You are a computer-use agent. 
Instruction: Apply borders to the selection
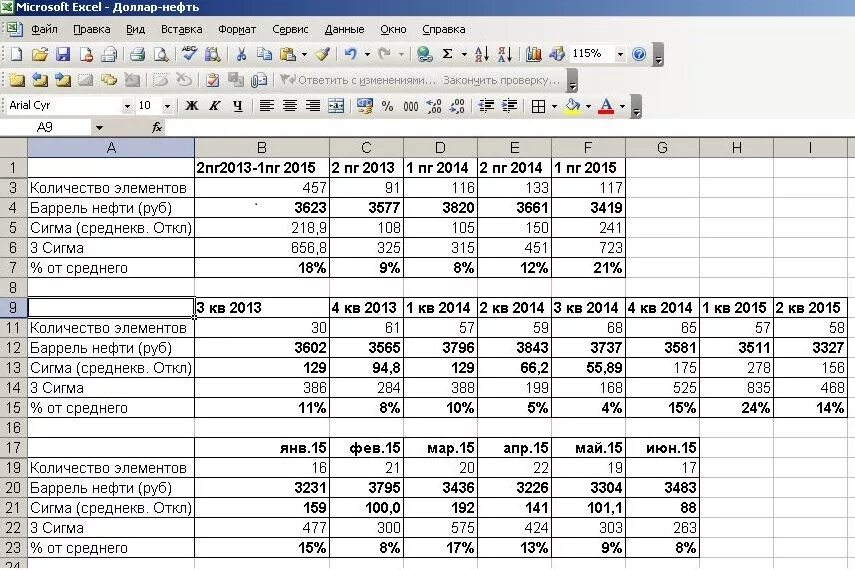click(x=538, y=106)
